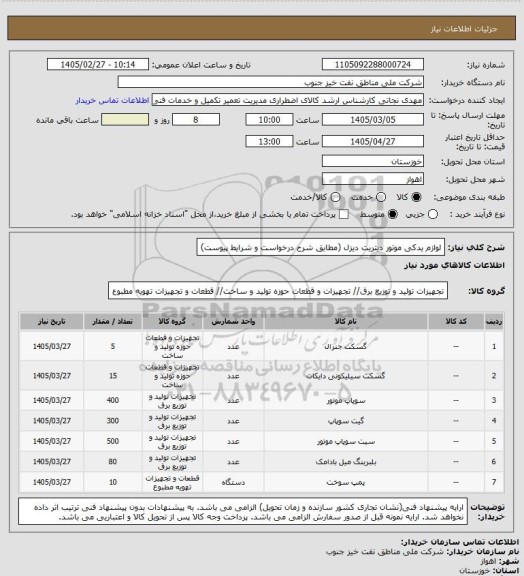Click the تعداد / مقدار column header
524x576 pixels.
[x=112, y=321]
